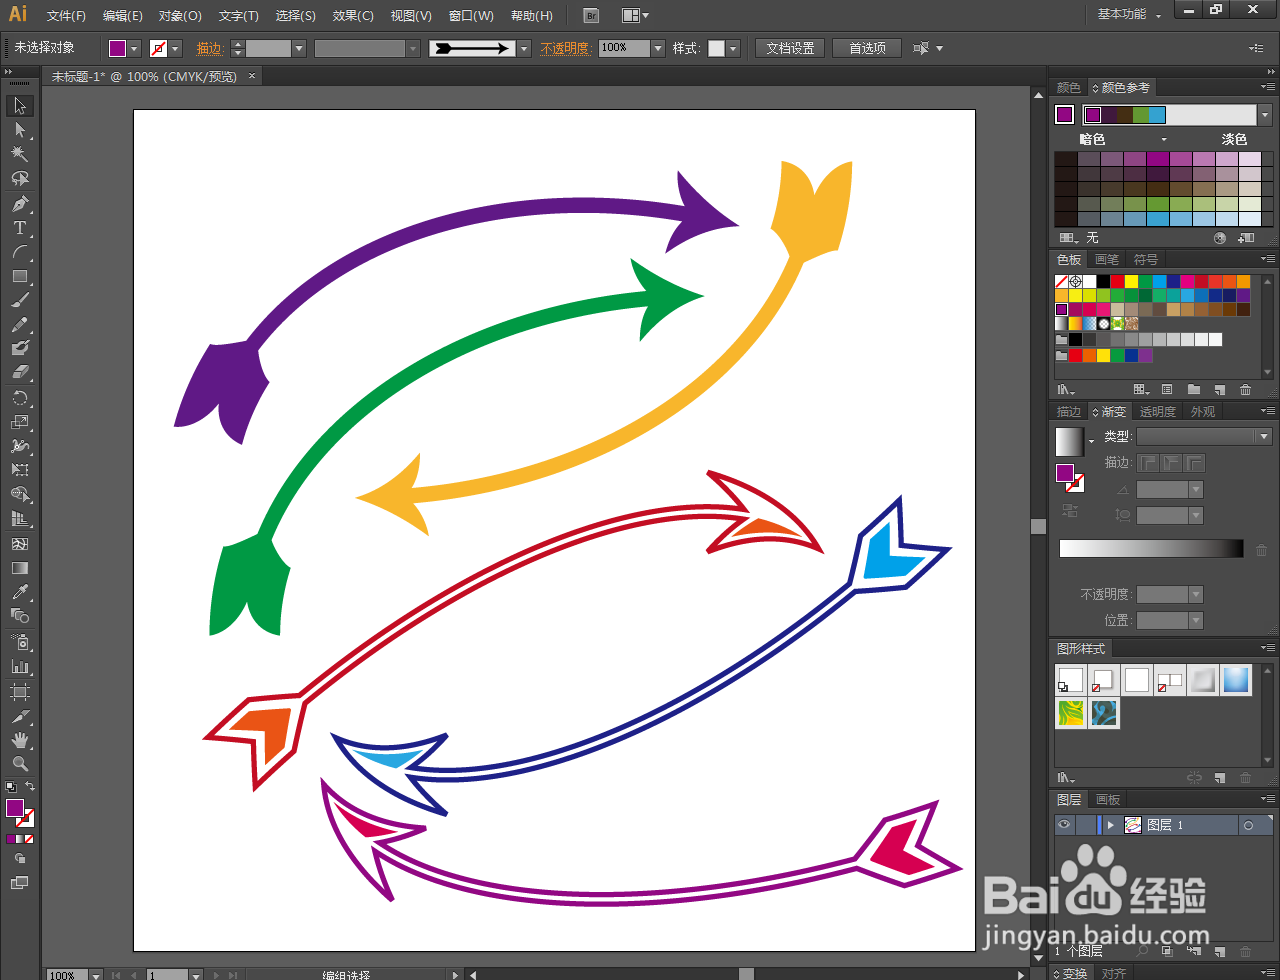1280x980 pixels.
Task: Activate the toolbox fill color box
Action: coord(15,808)
